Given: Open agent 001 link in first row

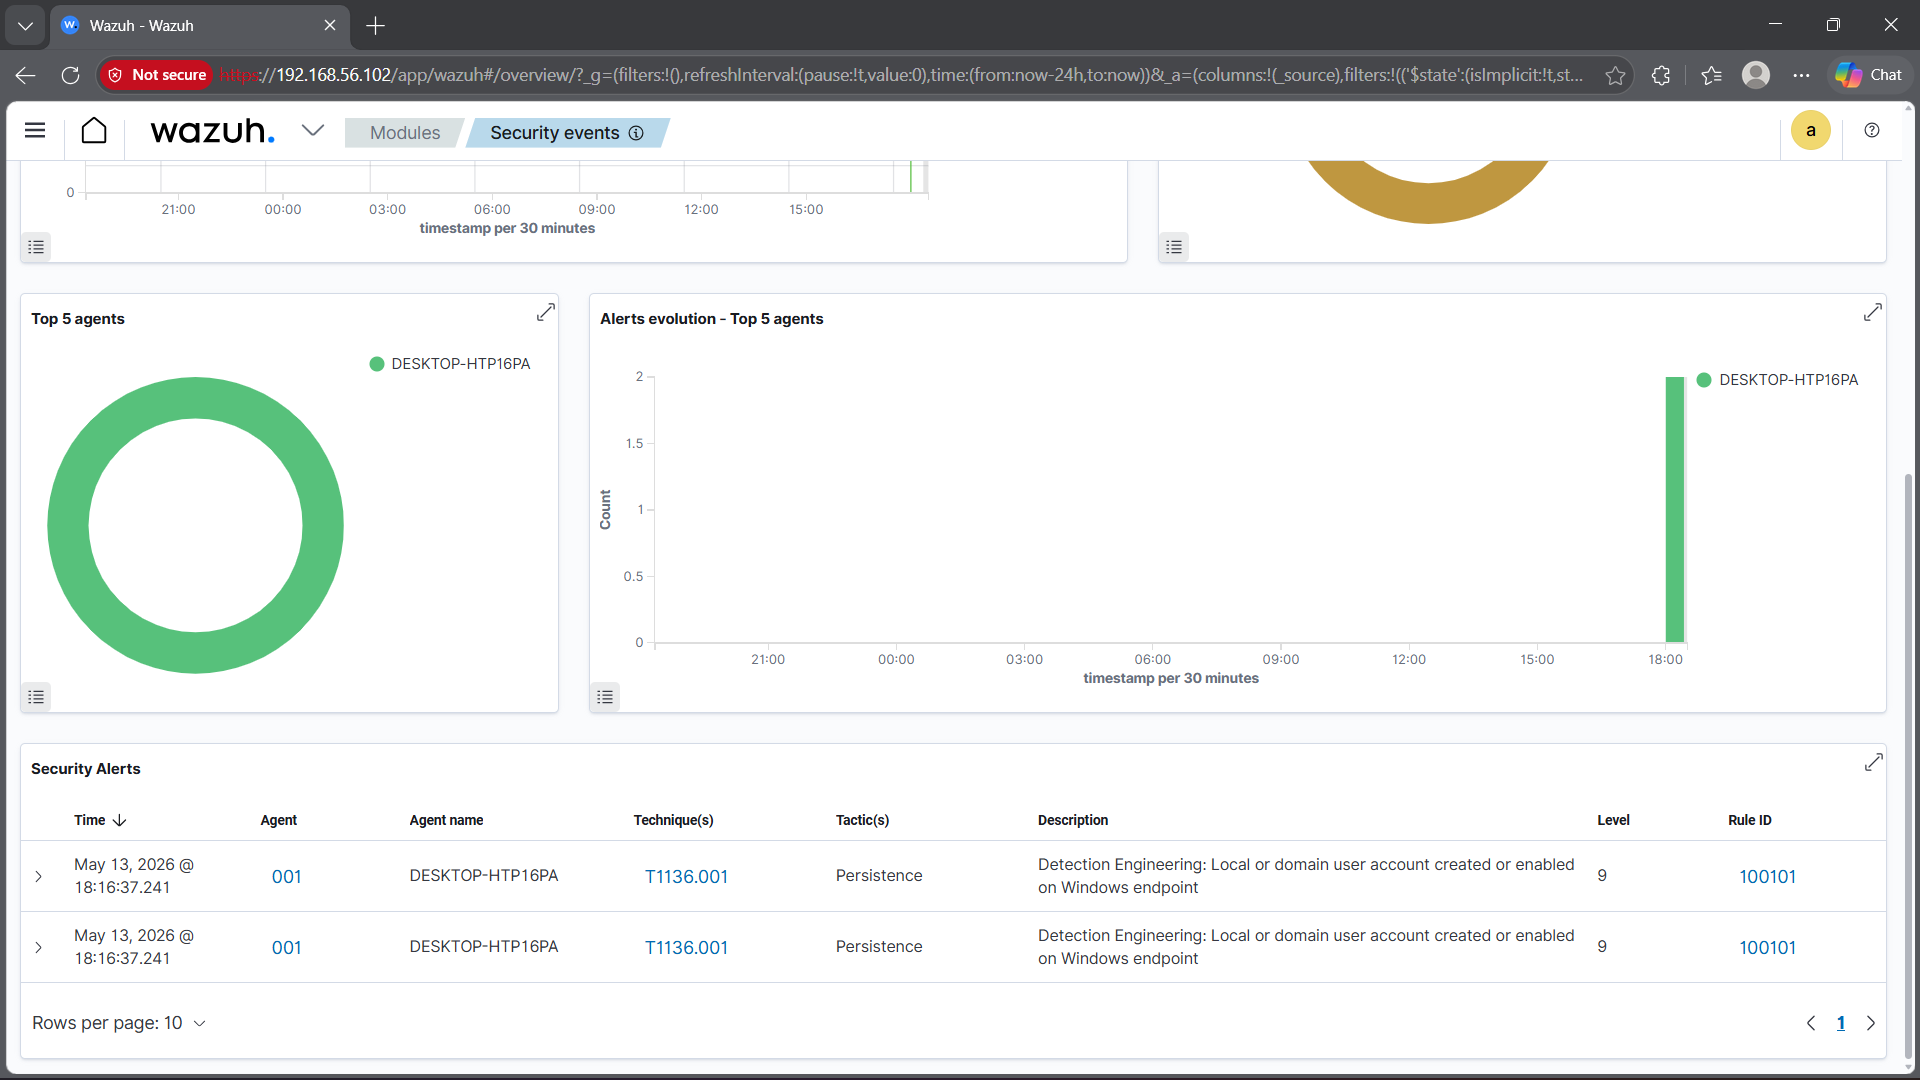Looking at the screenshot, I should (286, 876).
